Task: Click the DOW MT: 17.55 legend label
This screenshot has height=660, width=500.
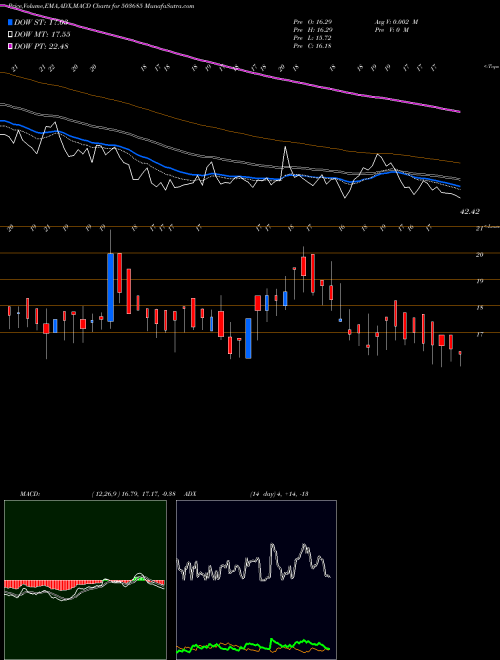Action: click(42, 35)
